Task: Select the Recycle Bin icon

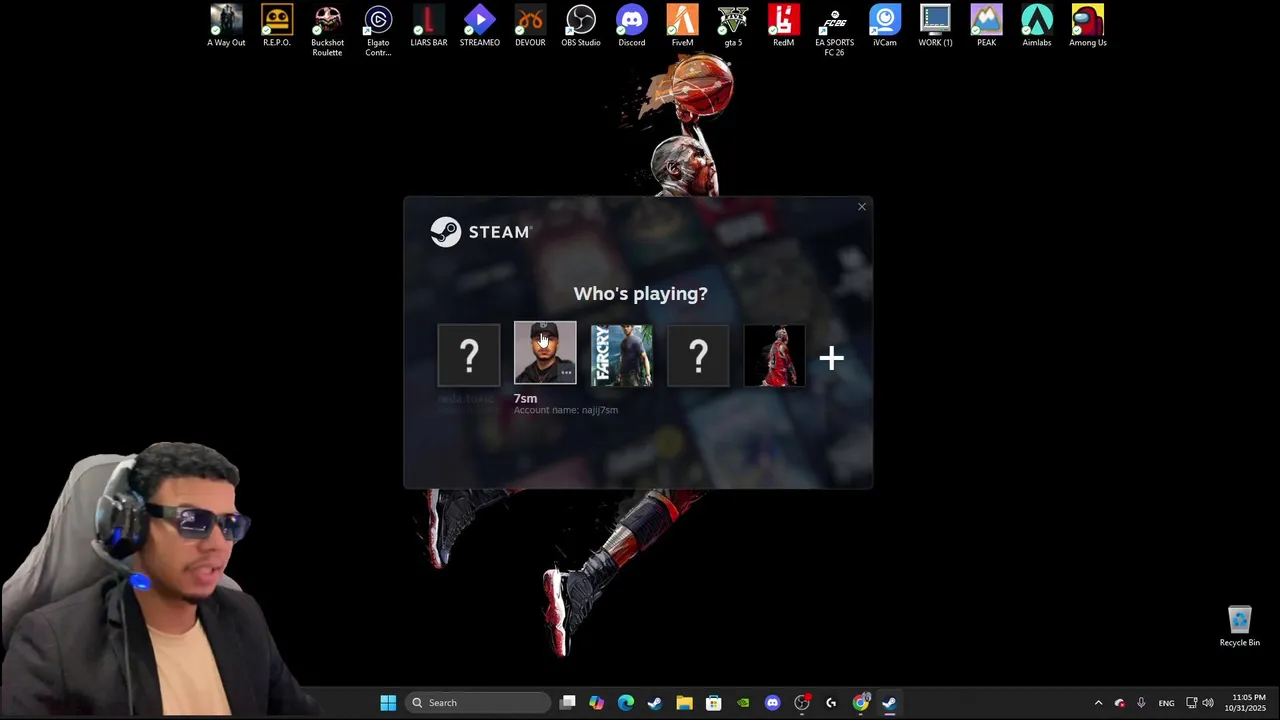Action: click(1240, 627)
